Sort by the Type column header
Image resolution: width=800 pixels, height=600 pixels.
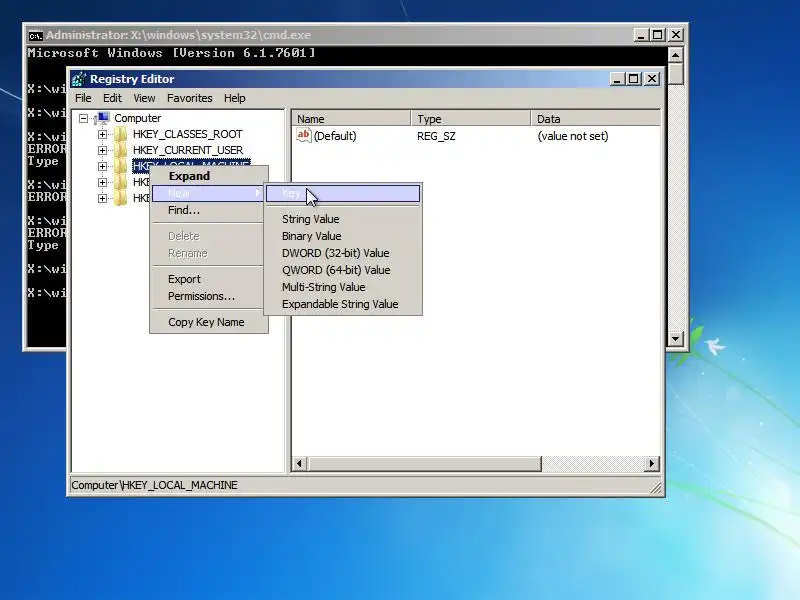click(471, 119)
